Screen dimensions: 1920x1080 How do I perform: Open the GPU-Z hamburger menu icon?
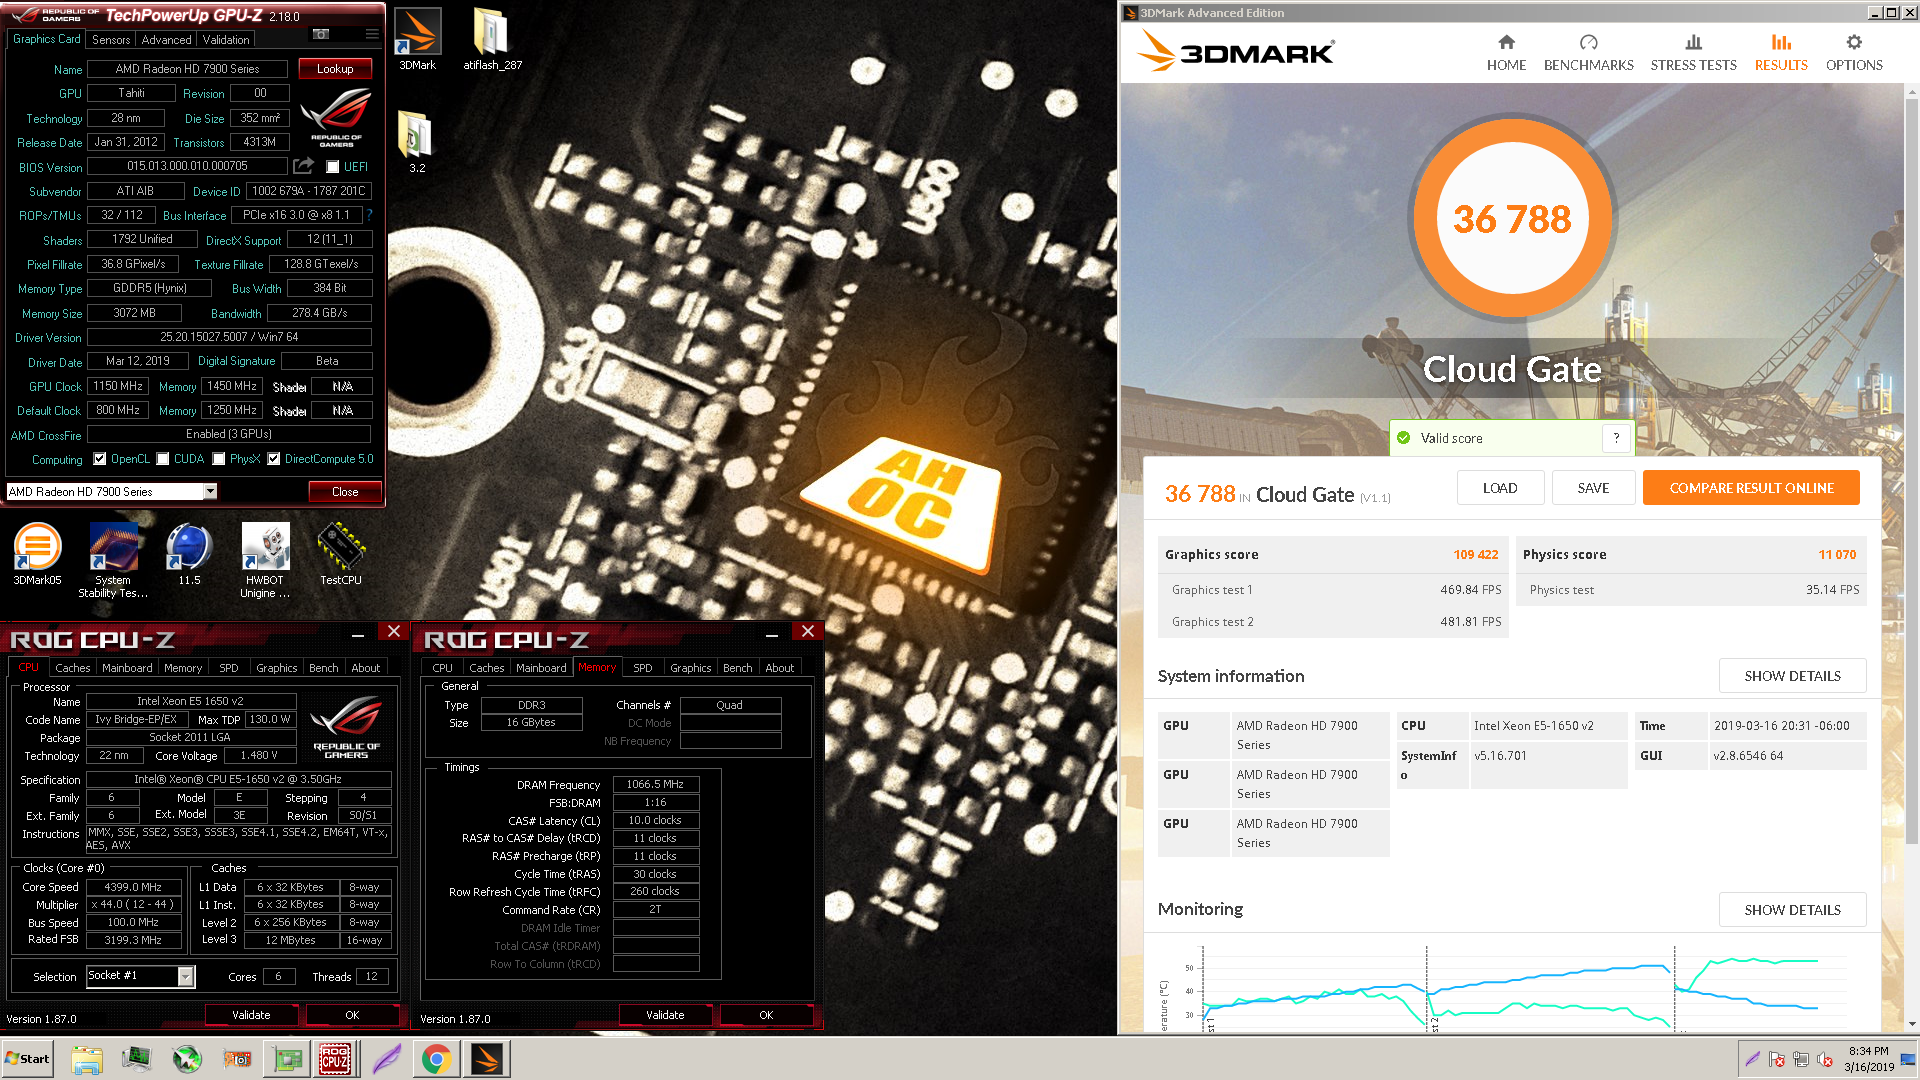pyautogui.click(x=372, y=34)
